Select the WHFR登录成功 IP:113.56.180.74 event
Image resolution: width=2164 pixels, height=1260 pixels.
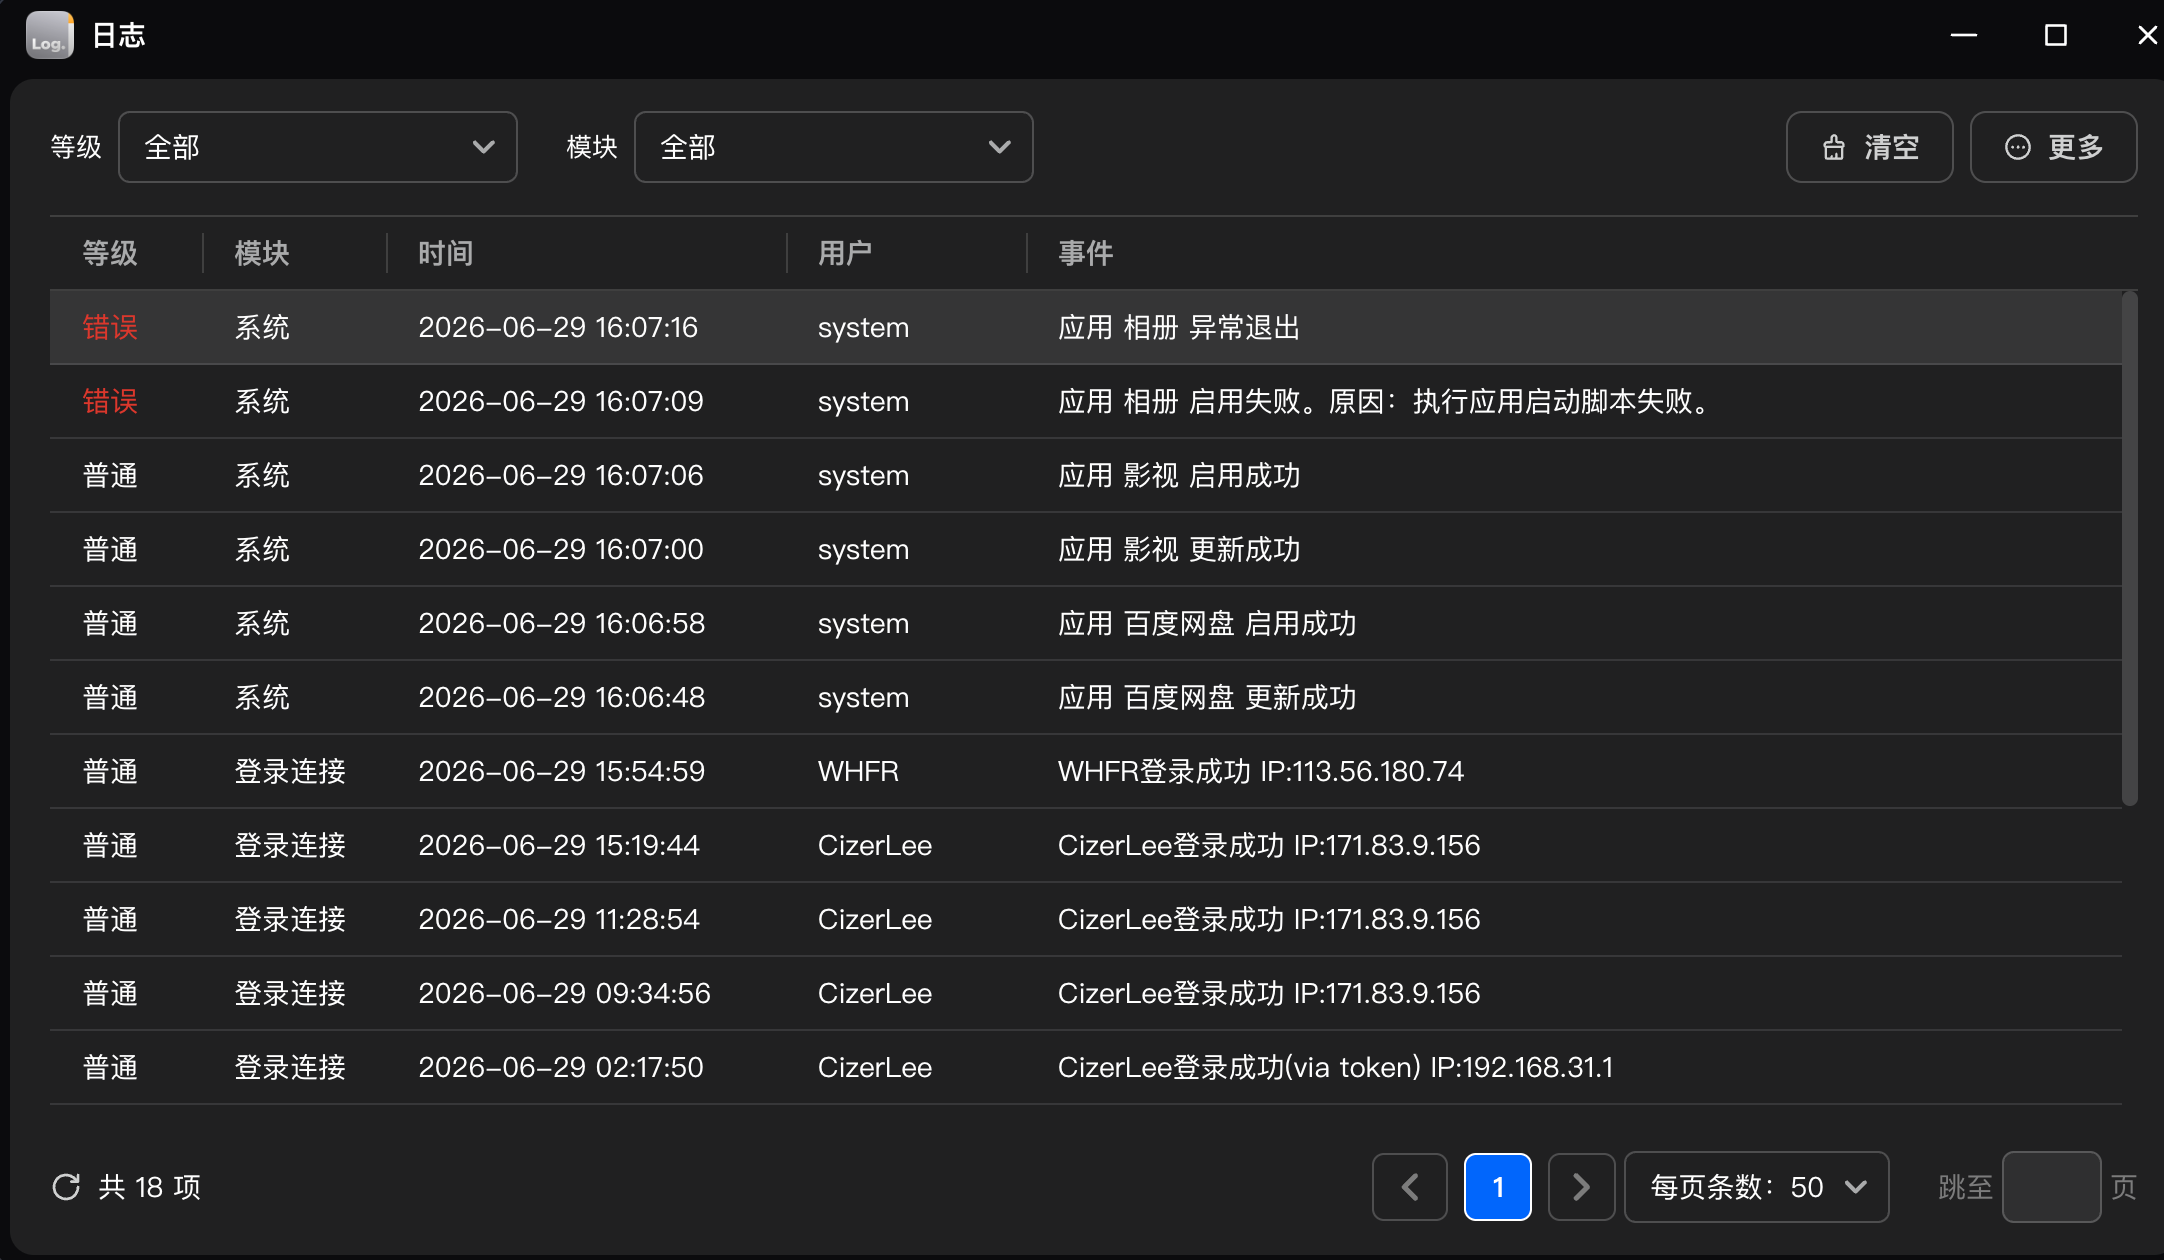(x=1086, y=771)
